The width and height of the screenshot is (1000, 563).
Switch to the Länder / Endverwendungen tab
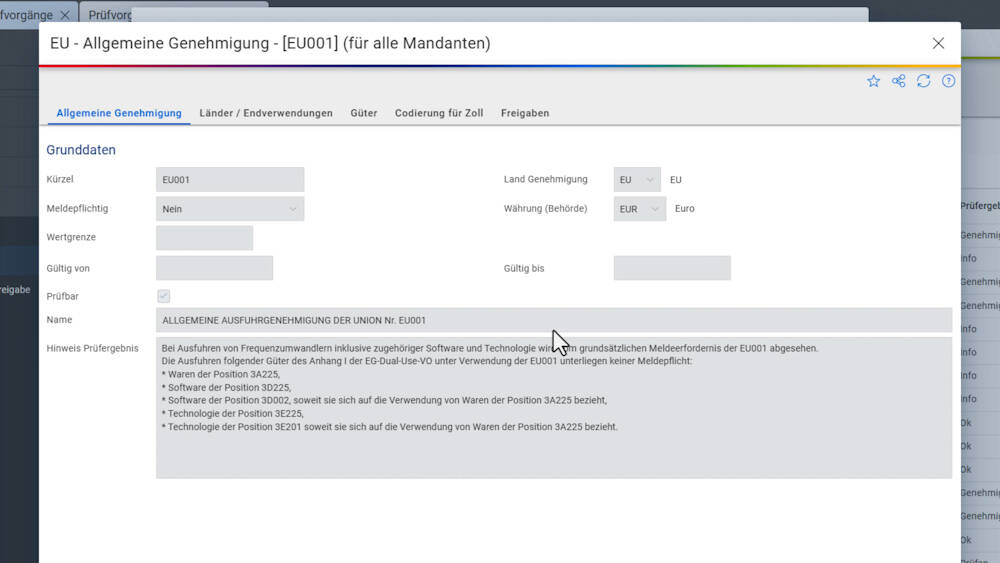[266, 113]
